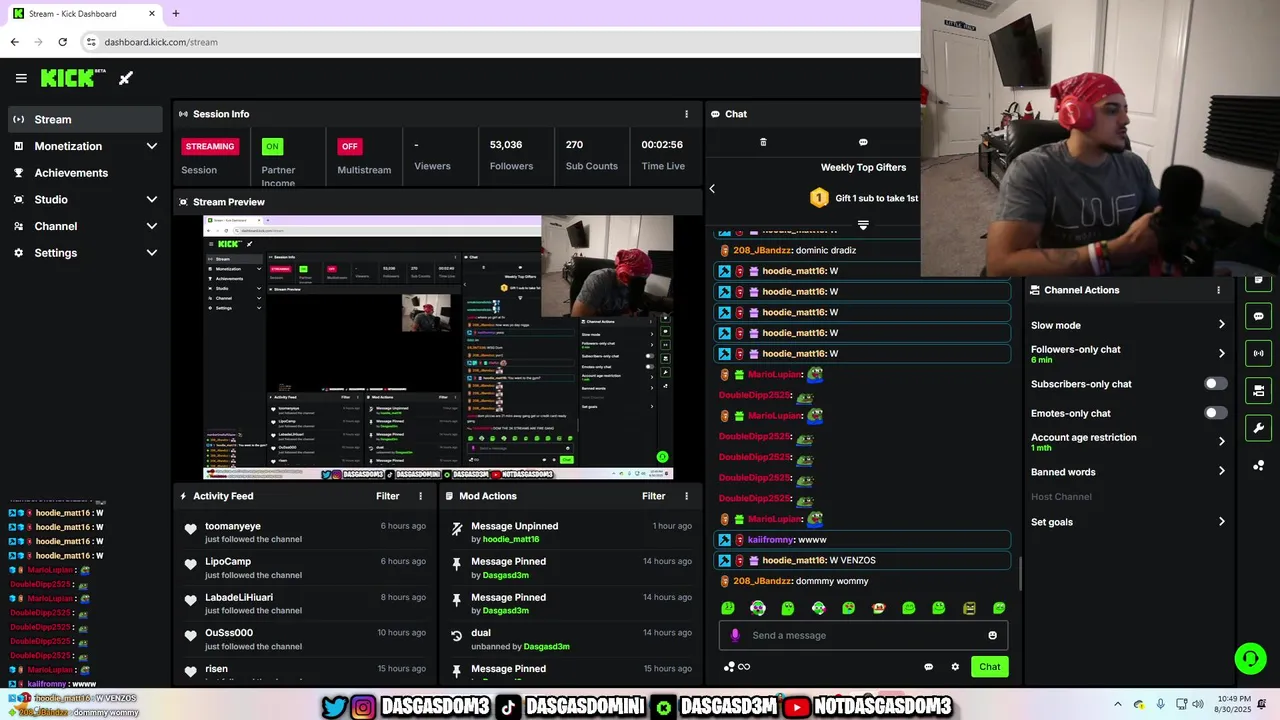The width and height of the screenshot is (1280, 720).
Task: Open the hamburger navigation menu
Action: click(x=21, y=78)
